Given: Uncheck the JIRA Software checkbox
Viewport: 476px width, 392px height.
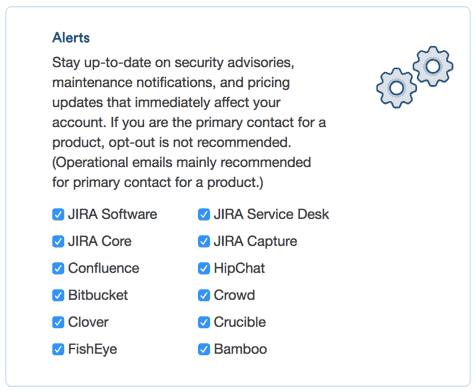Looking at the screenshot, I should tap(58, 214).
